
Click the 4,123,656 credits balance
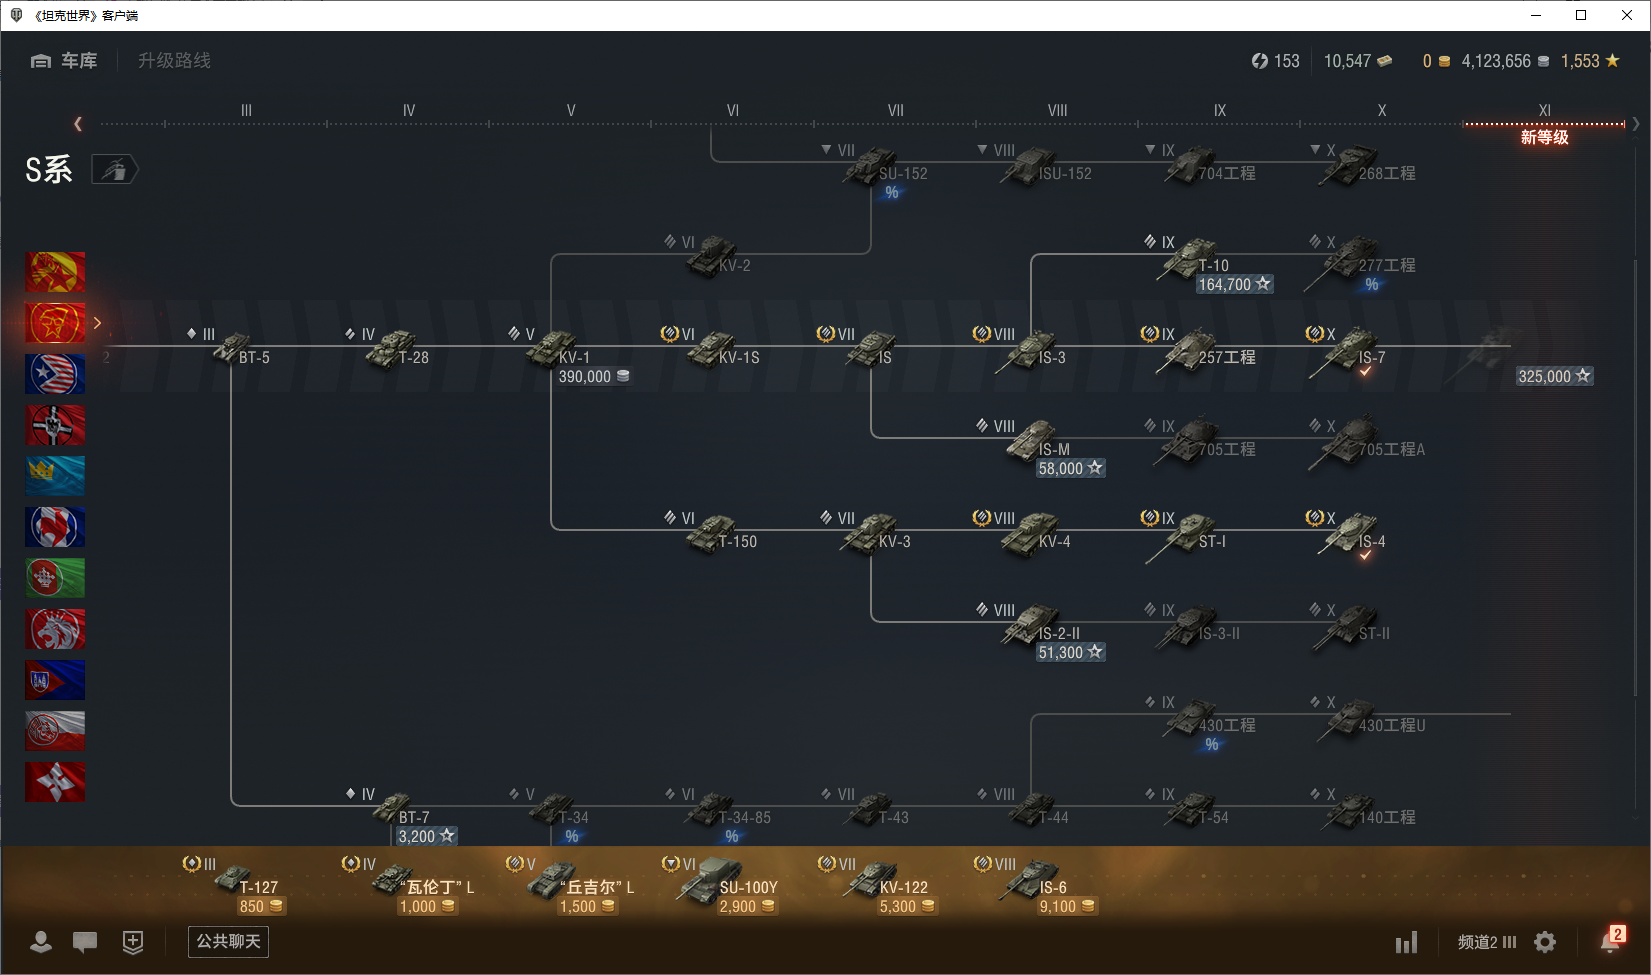(x=1505, y=61)
